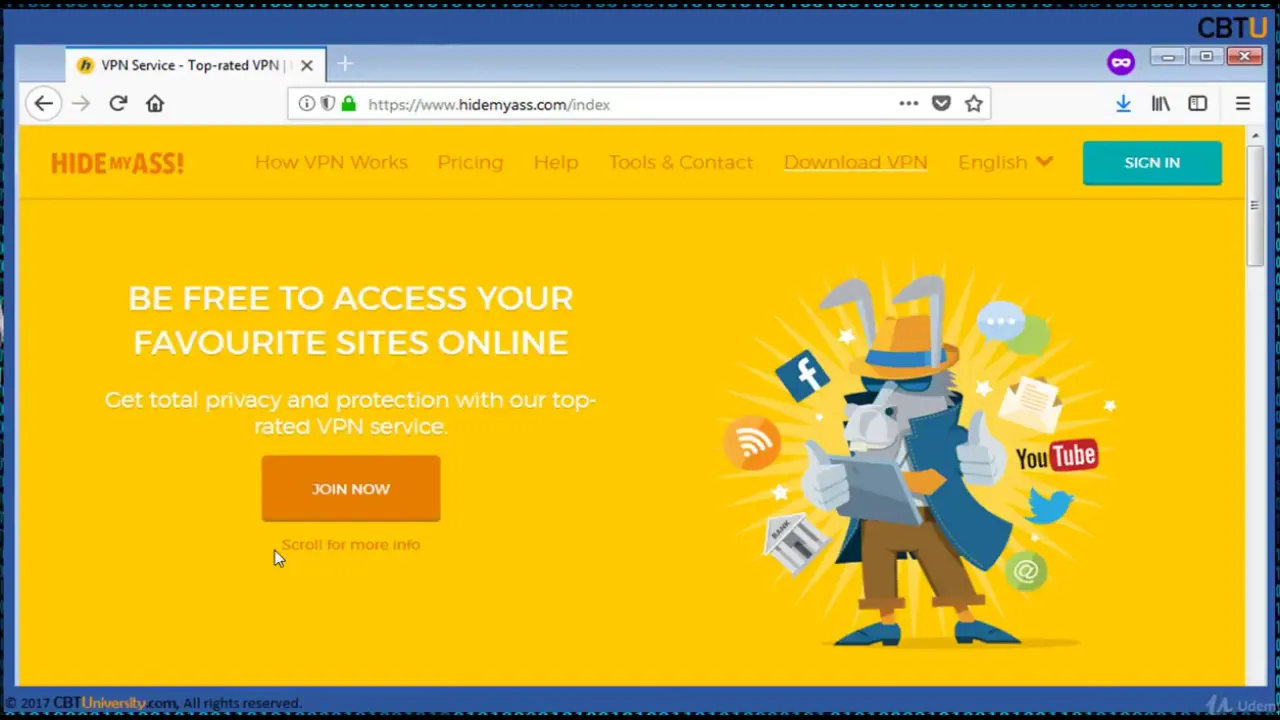
Task: Click the YouTube logo in the illustration
Action: tap(1057, 457)
